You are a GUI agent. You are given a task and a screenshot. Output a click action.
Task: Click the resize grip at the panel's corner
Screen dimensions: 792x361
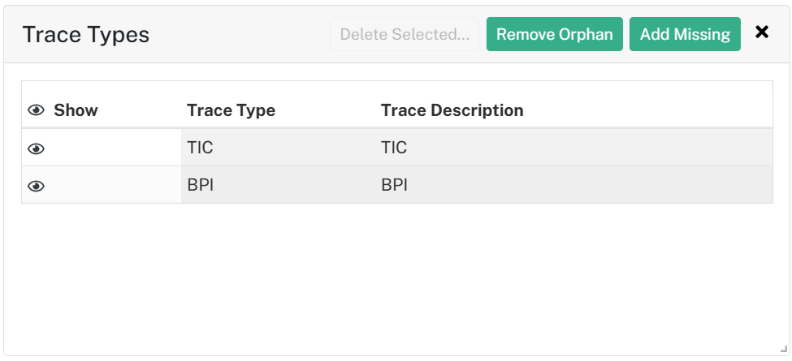coord(783,348)
